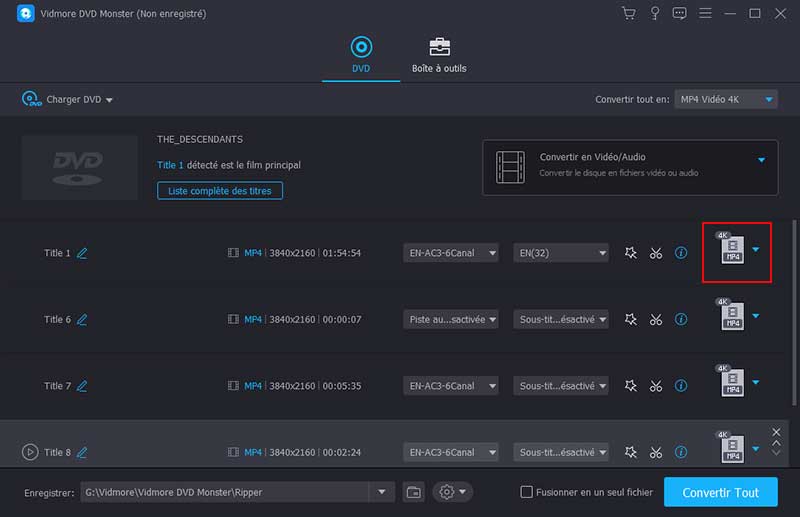This screenshot has width=800, height=517.
Task: Play Title 8 preview
Action: coord(30,452)
